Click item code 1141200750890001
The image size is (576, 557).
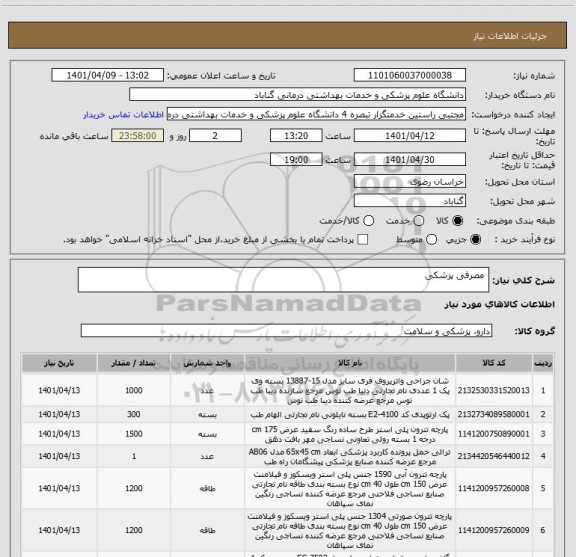click(494, 434)
